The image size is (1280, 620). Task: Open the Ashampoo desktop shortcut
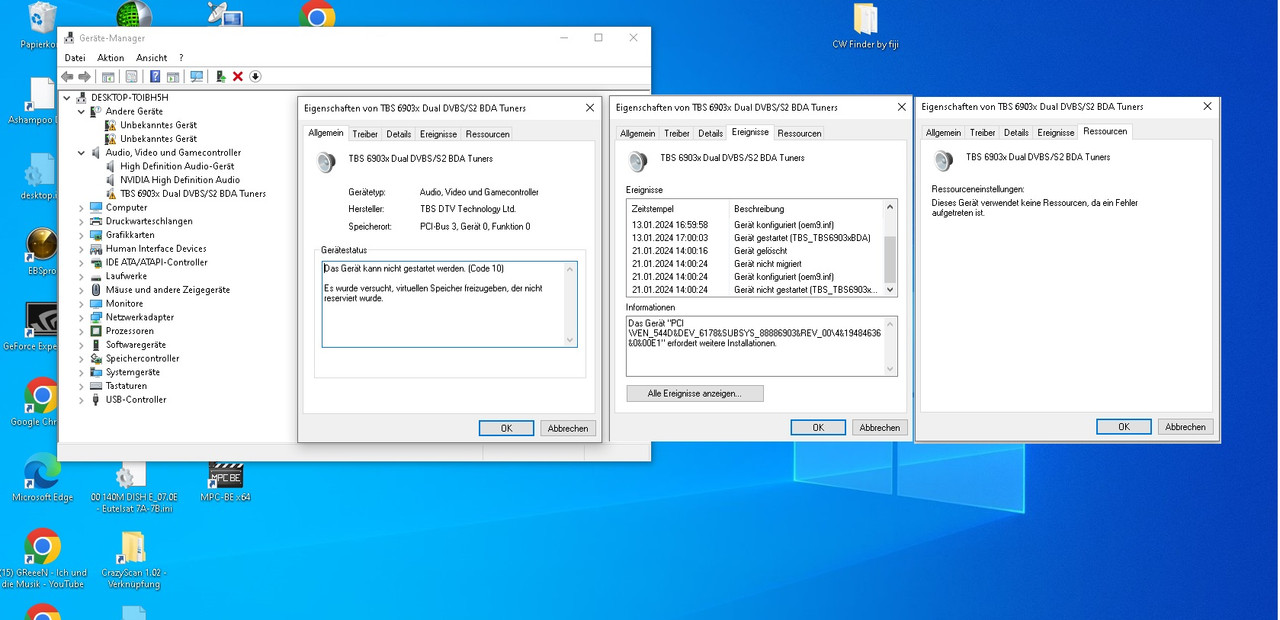pyautogui.click(x=40, y=101)
